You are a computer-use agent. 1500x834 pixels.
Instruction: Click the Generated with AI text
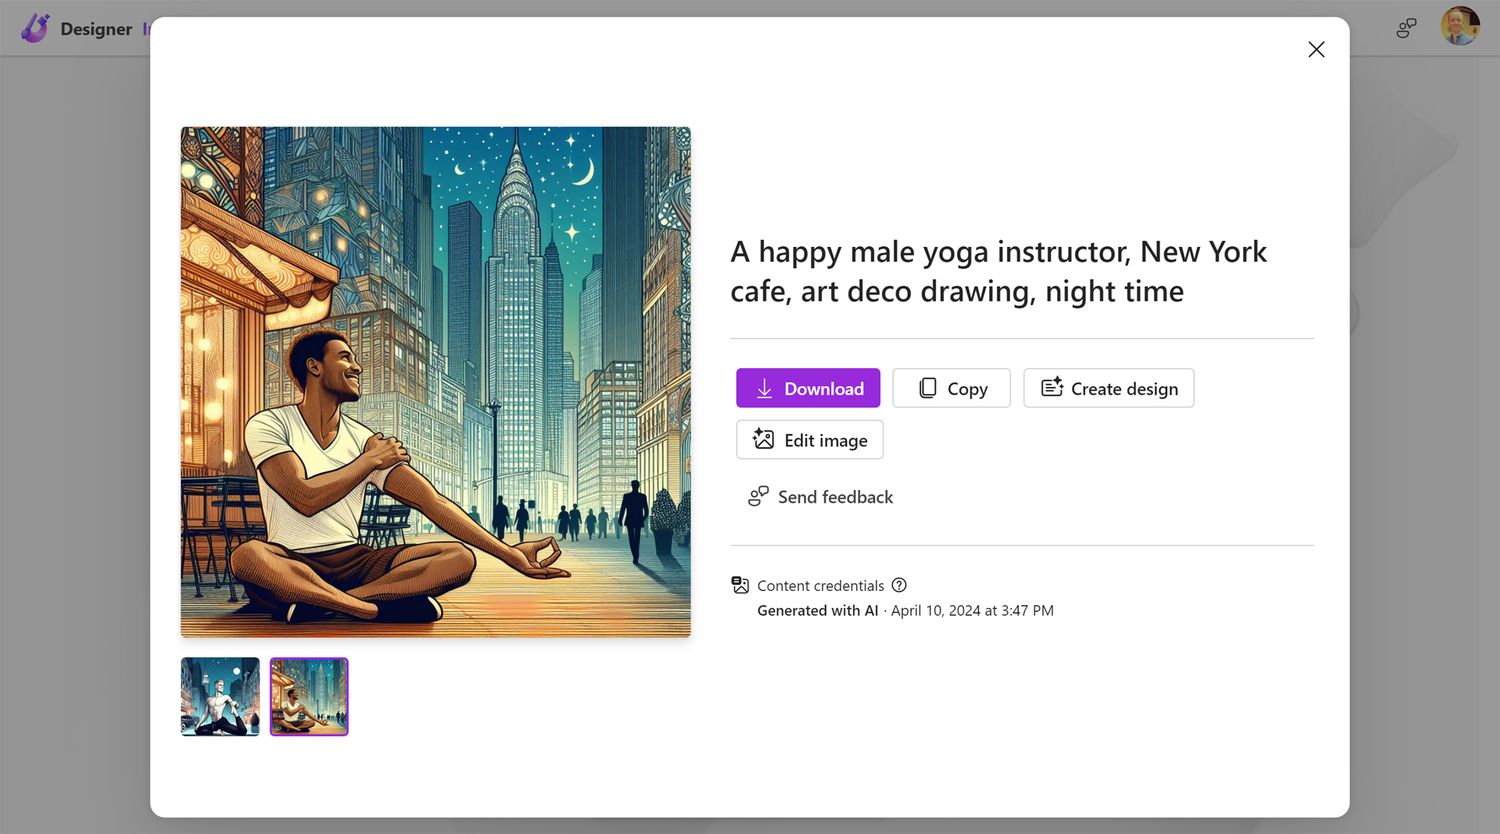pyautogui.click(x=817, y=611)
